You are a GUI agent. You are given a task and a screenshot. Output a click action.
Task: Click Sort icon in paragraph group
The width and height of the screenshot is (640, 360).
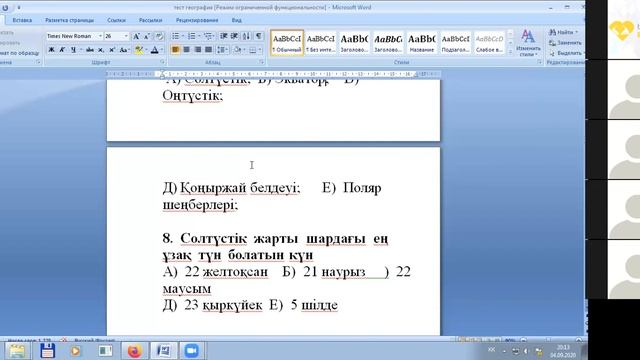tap(246, 36)
